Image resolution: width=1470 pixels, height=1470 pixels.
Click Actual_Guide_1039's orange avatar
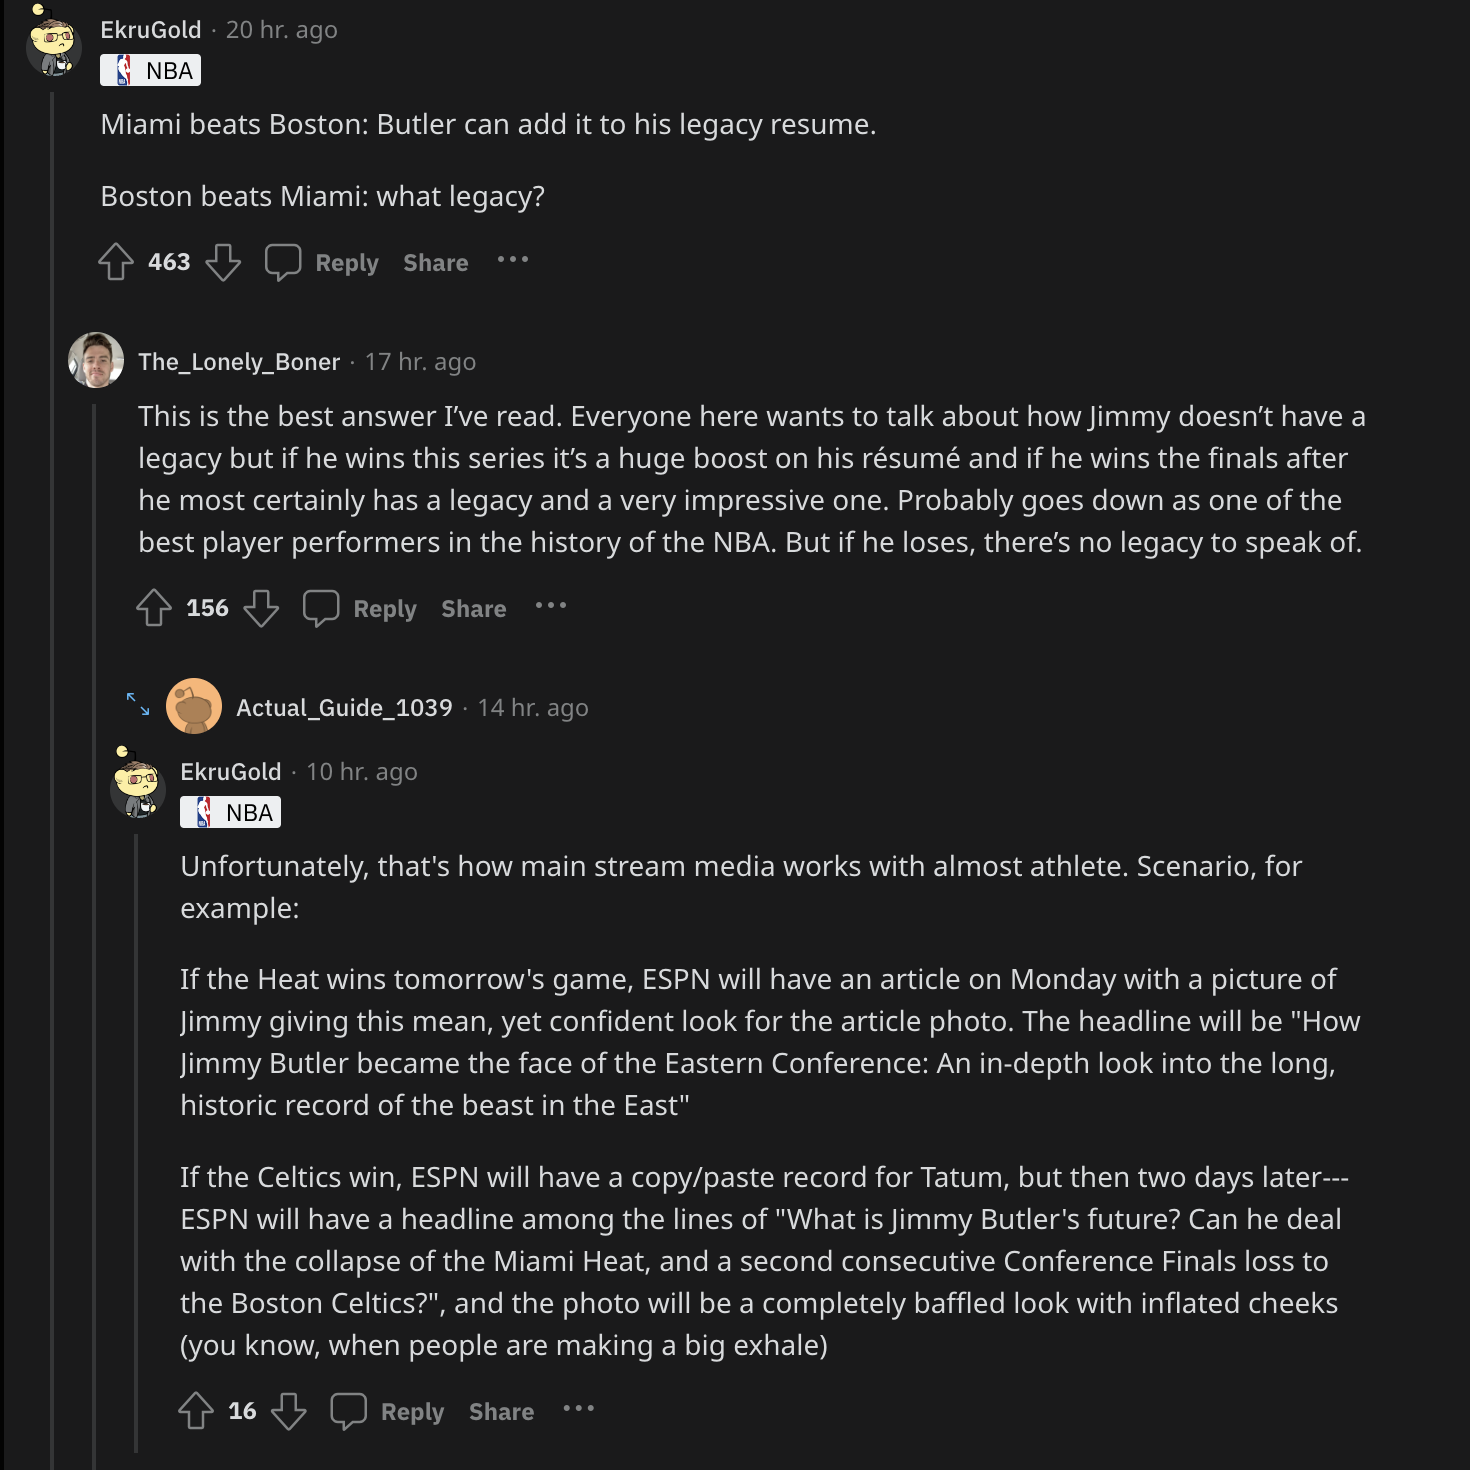click(x=194, y=706)
